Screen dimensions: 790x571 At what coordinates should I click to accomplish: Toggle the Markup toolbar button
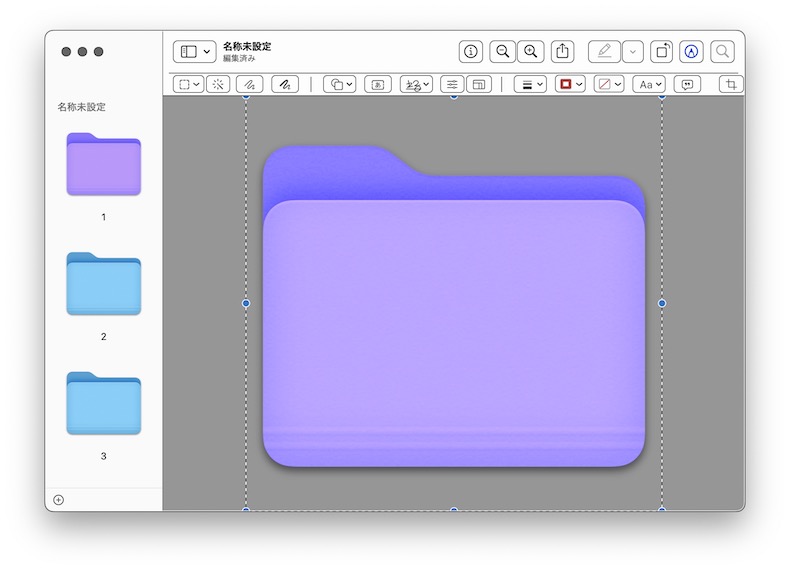(691, 51)
